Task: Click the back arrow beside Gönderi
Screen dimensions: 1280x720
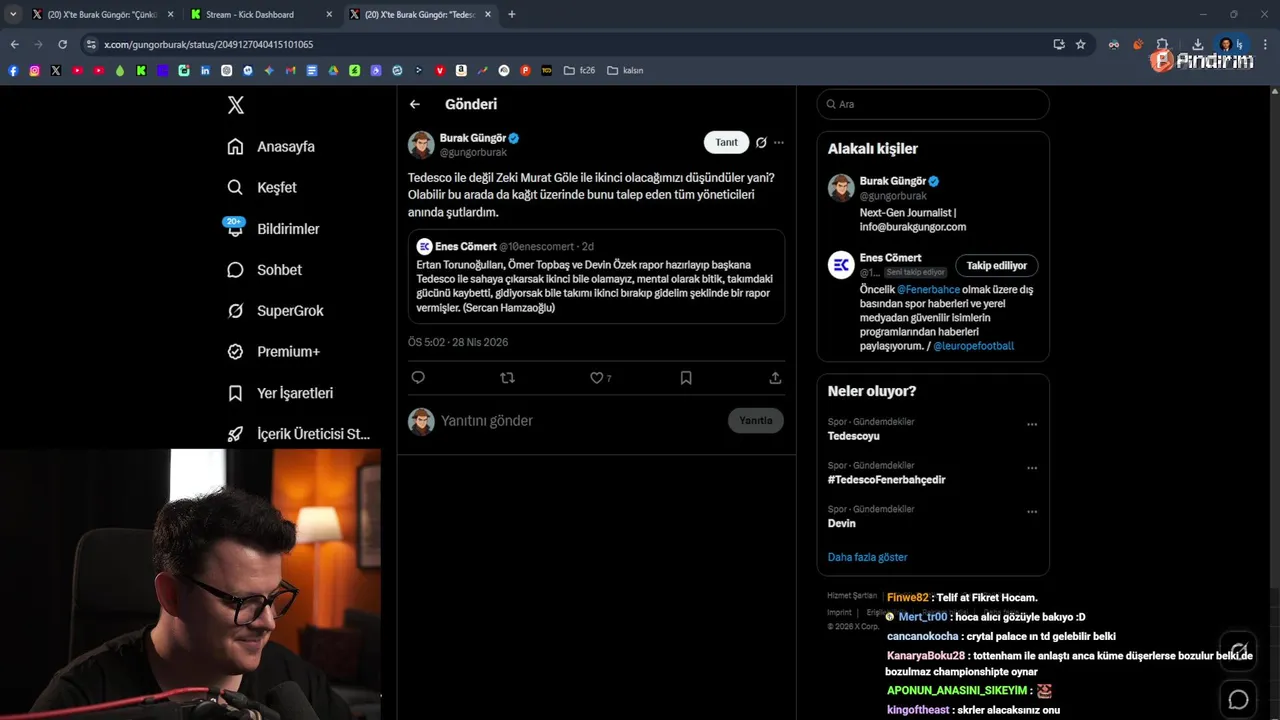Action: 415,104
